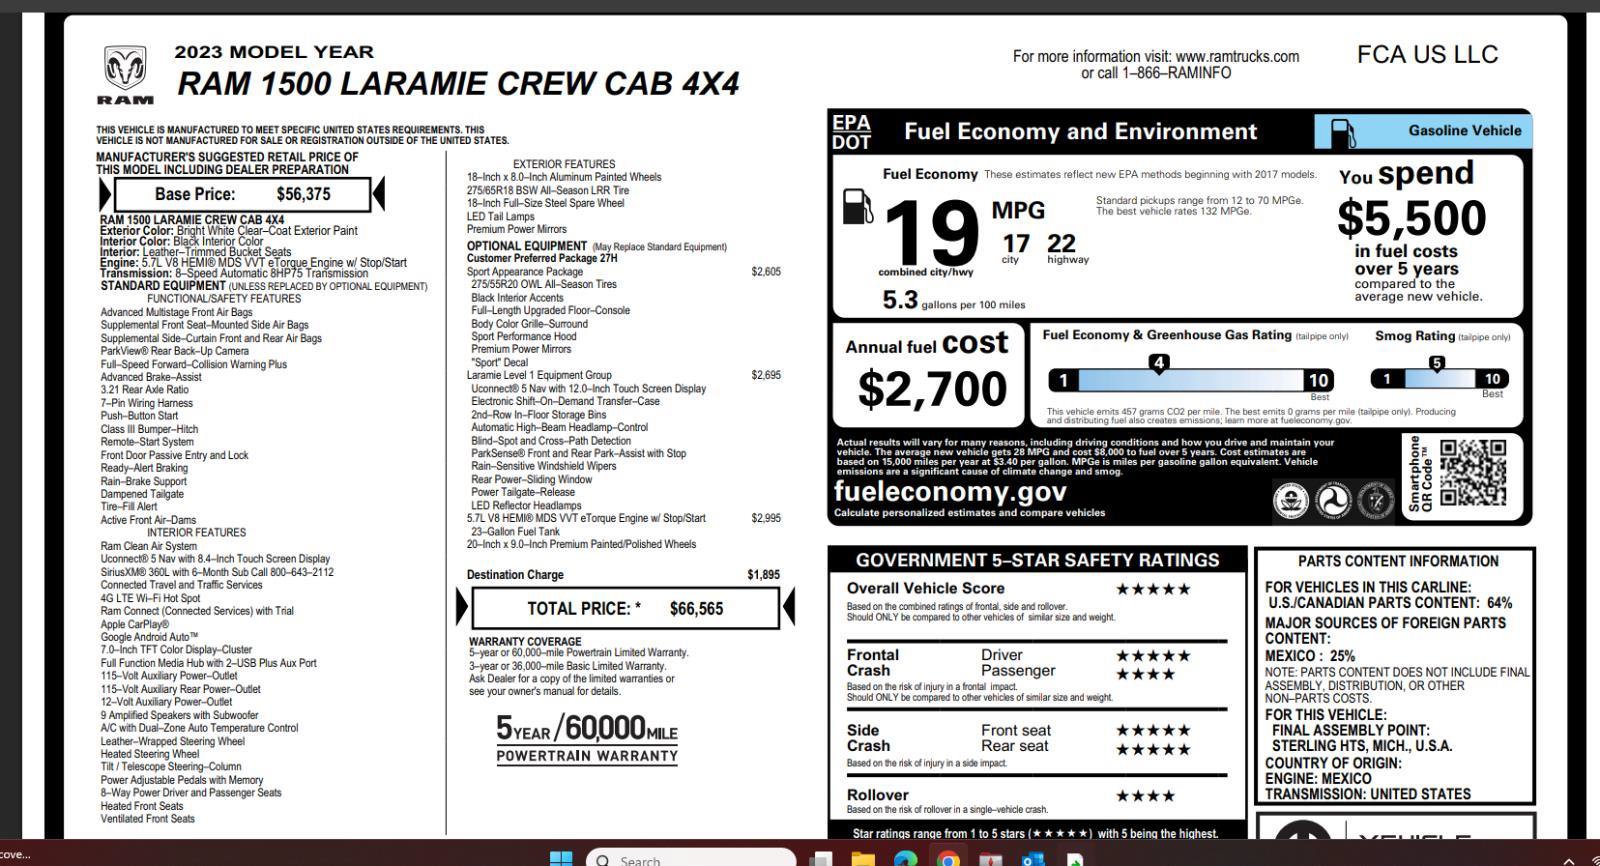Open the Windows Start menu

pos(561,859)
